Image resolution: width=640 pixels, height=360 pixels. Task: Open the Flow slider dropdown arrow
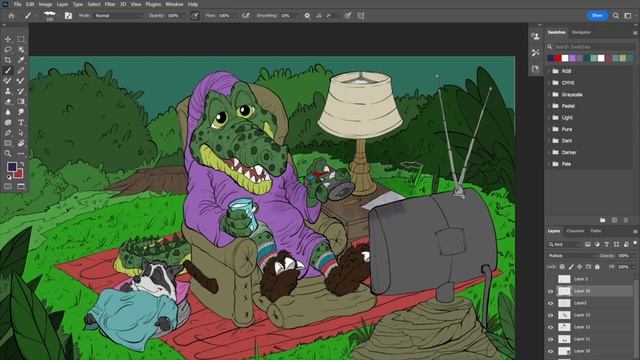(x=234, y=16)
